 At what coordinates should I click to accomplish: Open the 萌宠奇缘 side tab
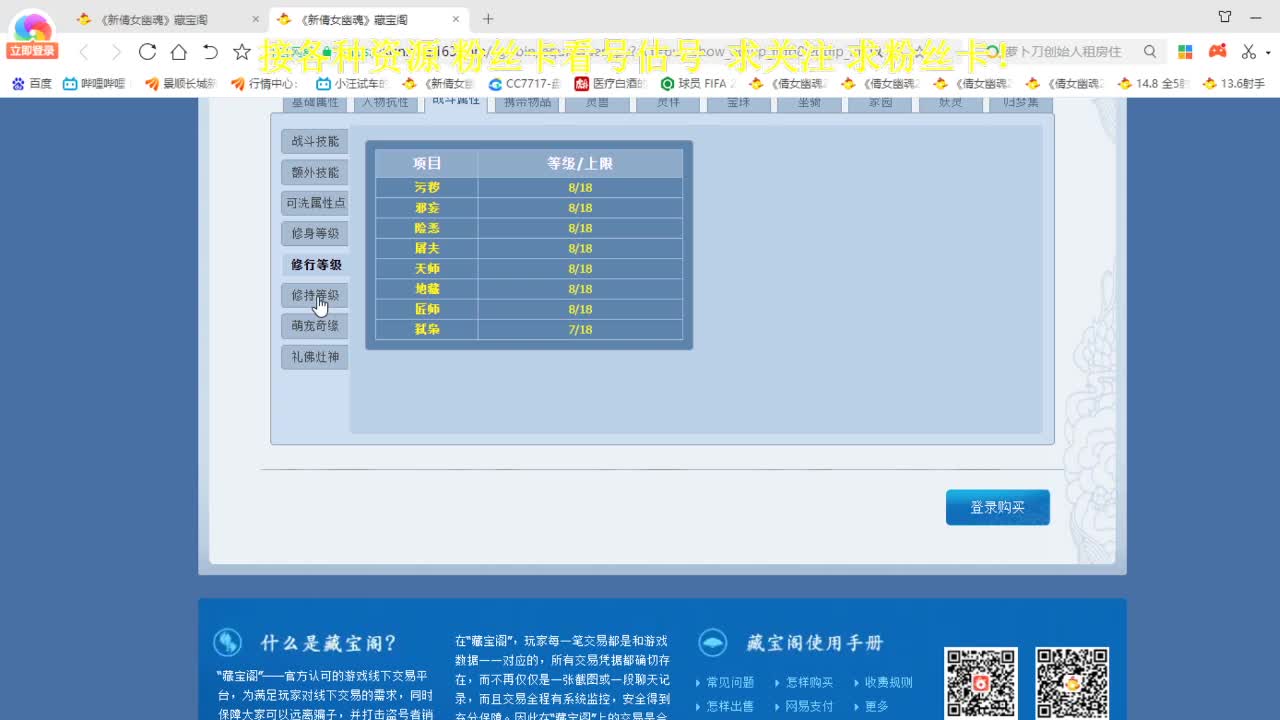(x=315, y=326)
